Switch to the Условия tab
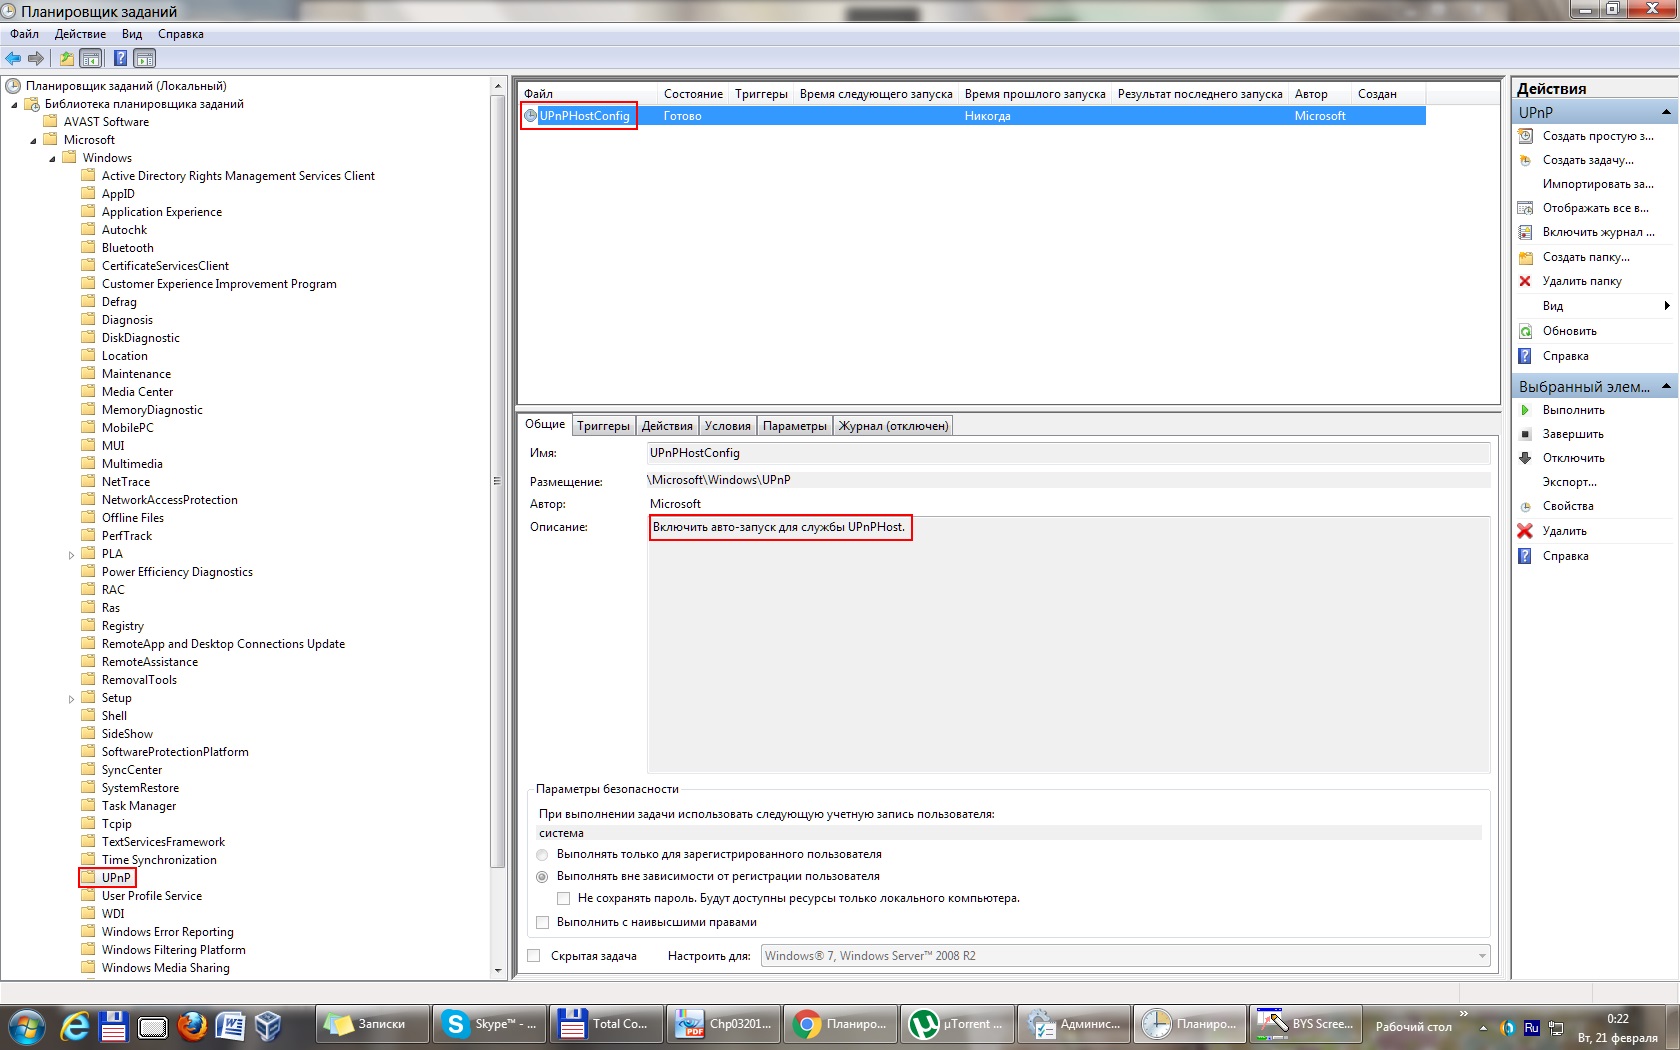 click(x=727, y=426)
